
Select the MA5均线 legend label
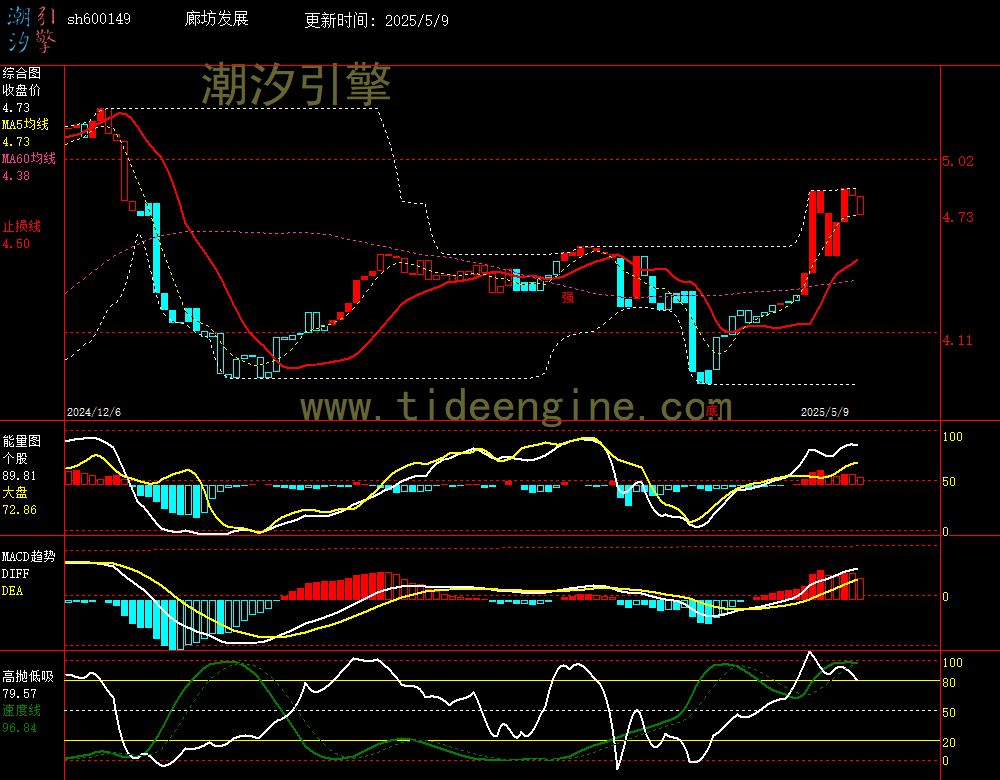click(26, 124)
